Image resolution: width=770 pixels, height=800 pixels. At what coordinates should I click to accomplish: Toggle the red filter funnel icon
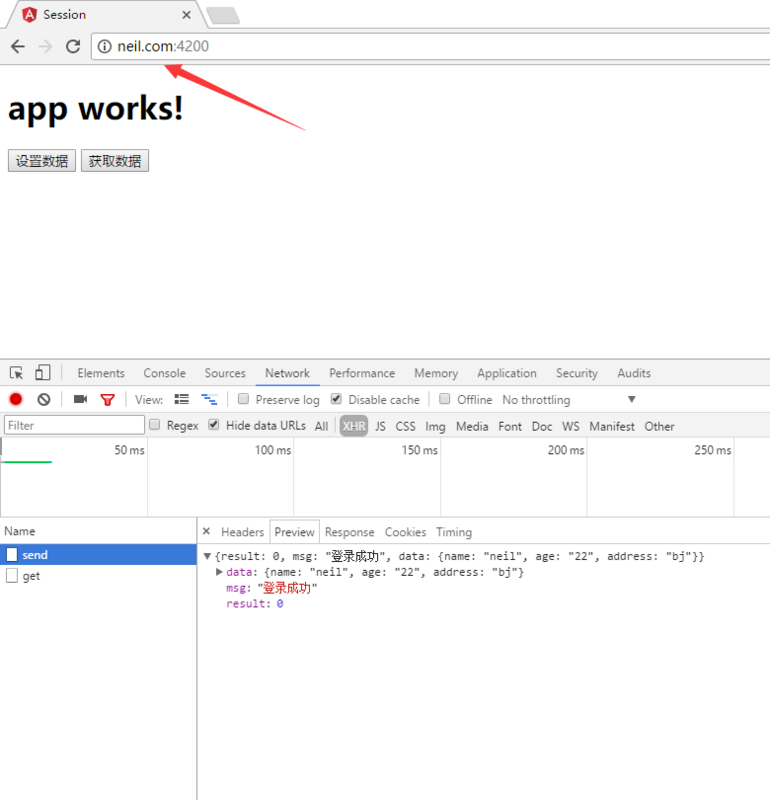[108, 399]
